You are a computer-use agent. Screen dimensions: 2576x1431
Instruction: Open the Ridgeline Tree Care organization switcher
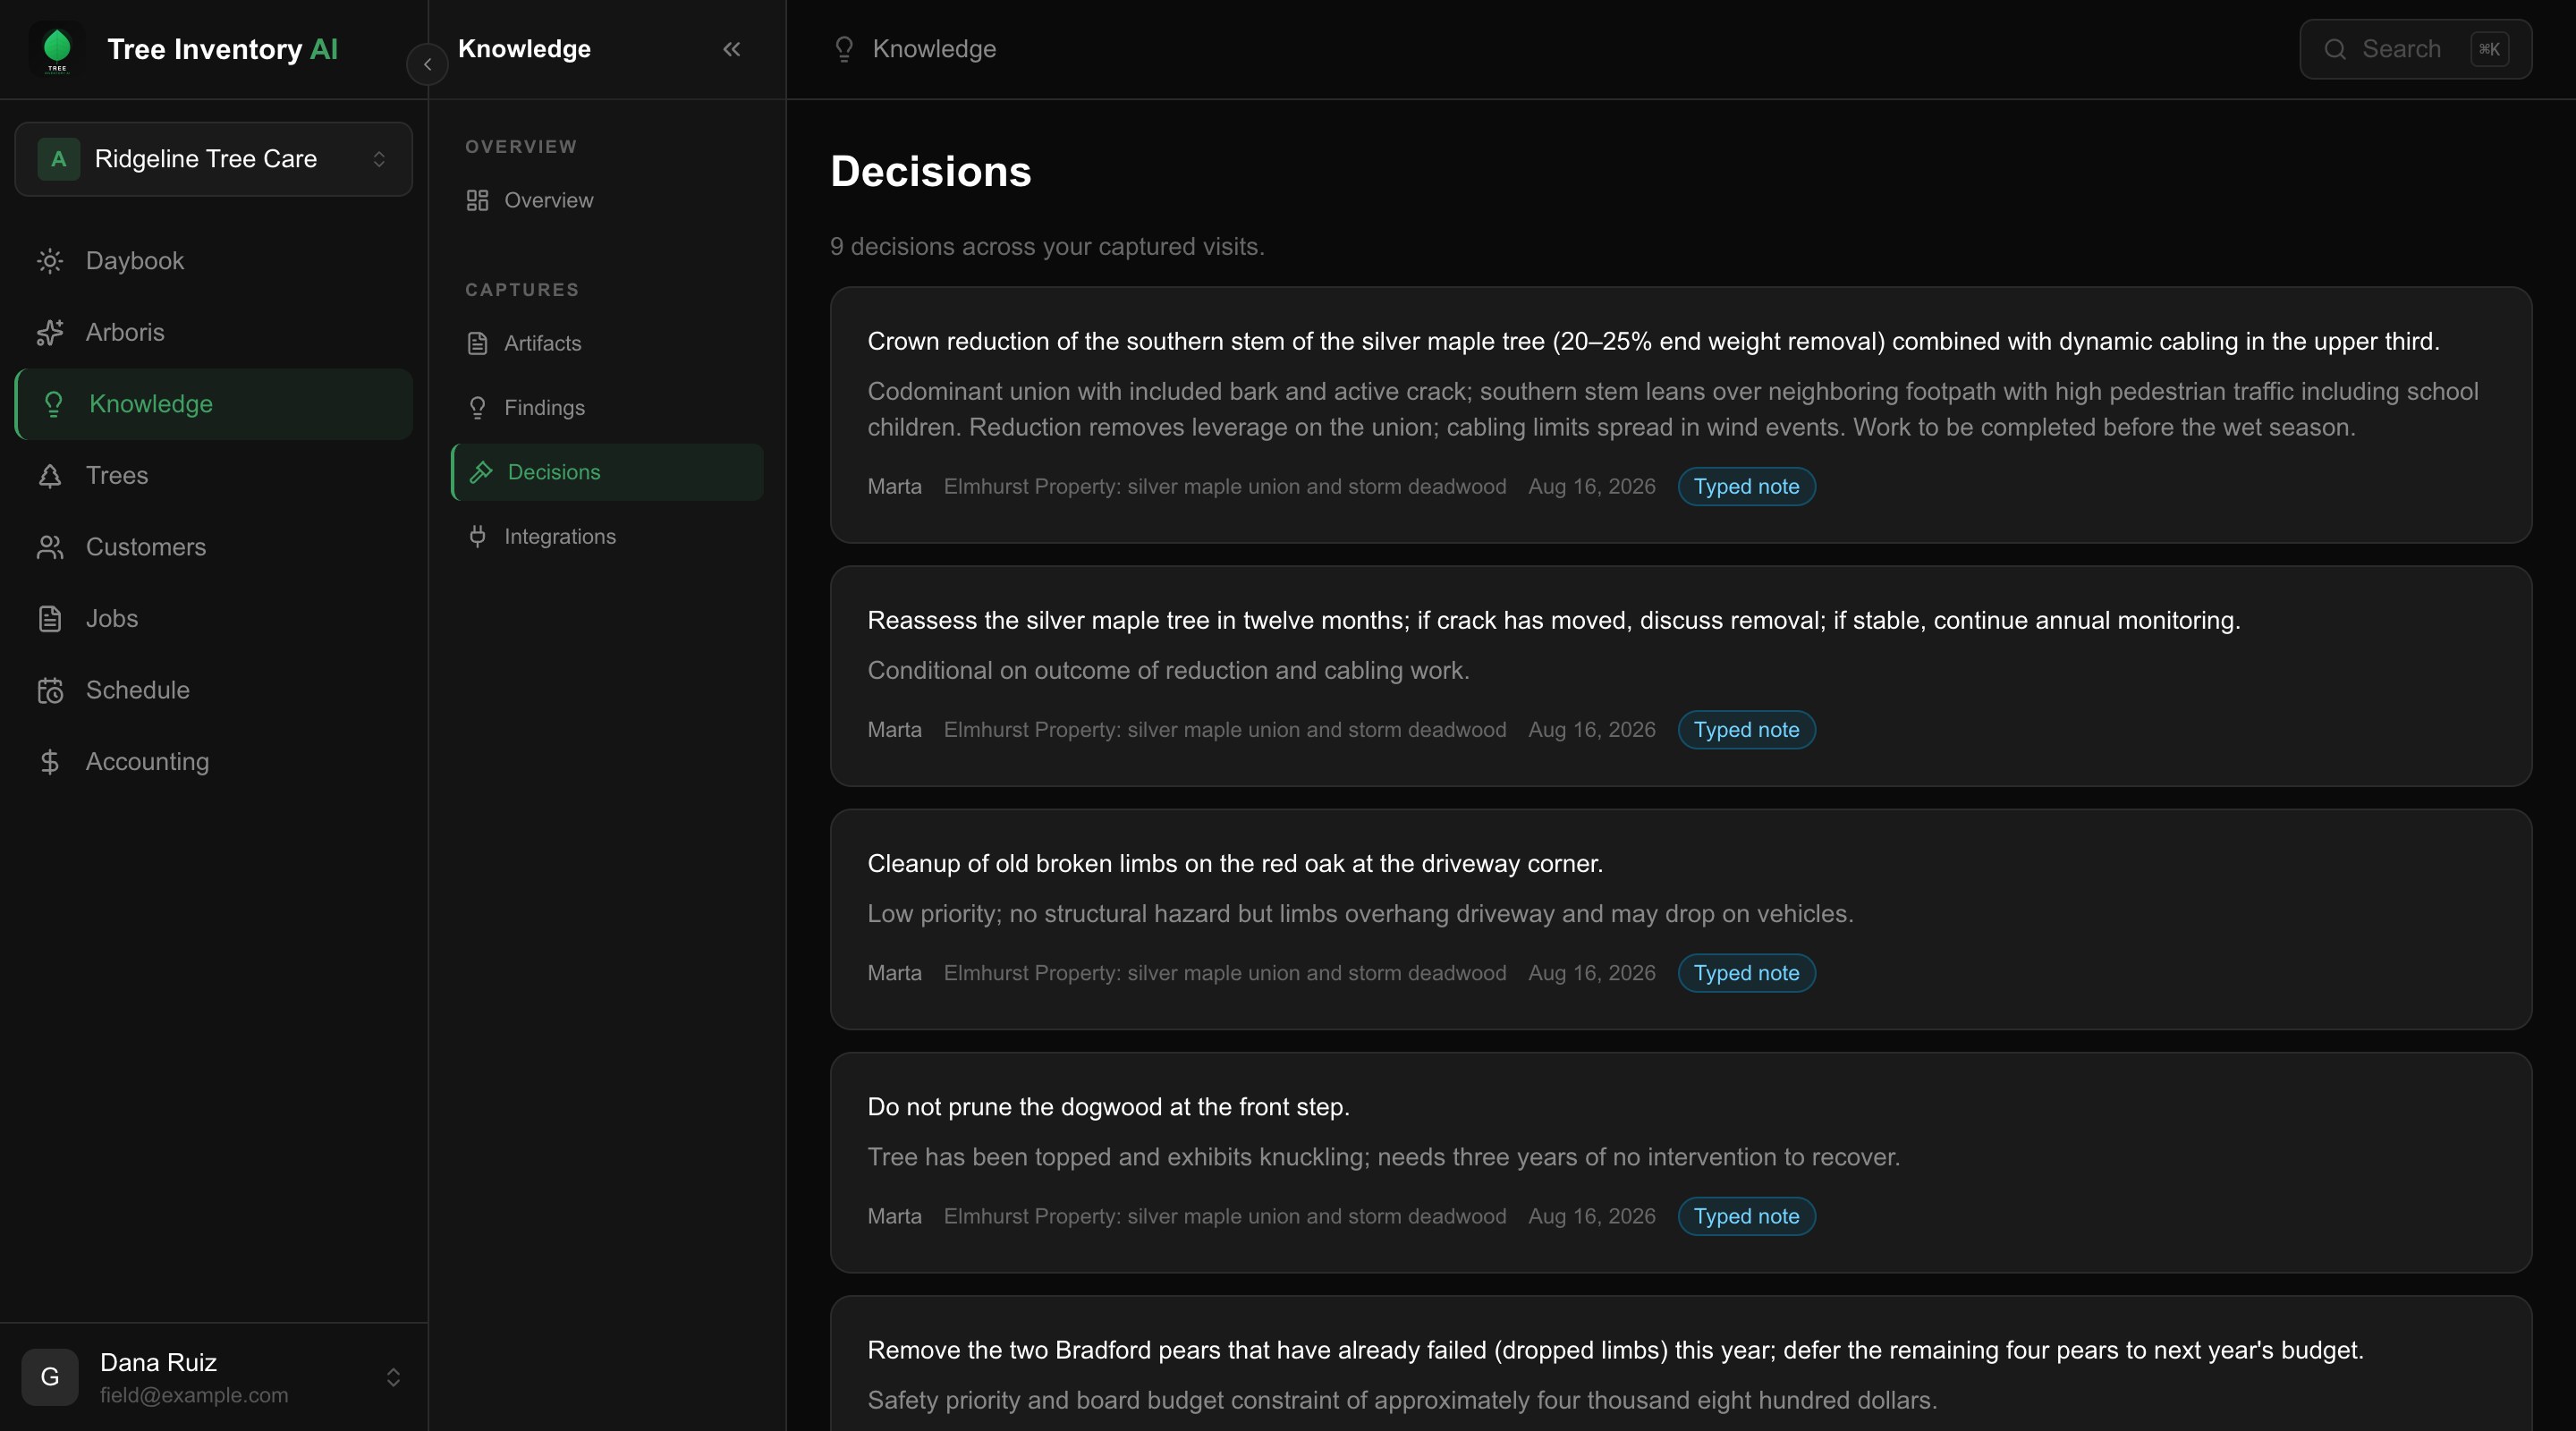click(214, 159)
